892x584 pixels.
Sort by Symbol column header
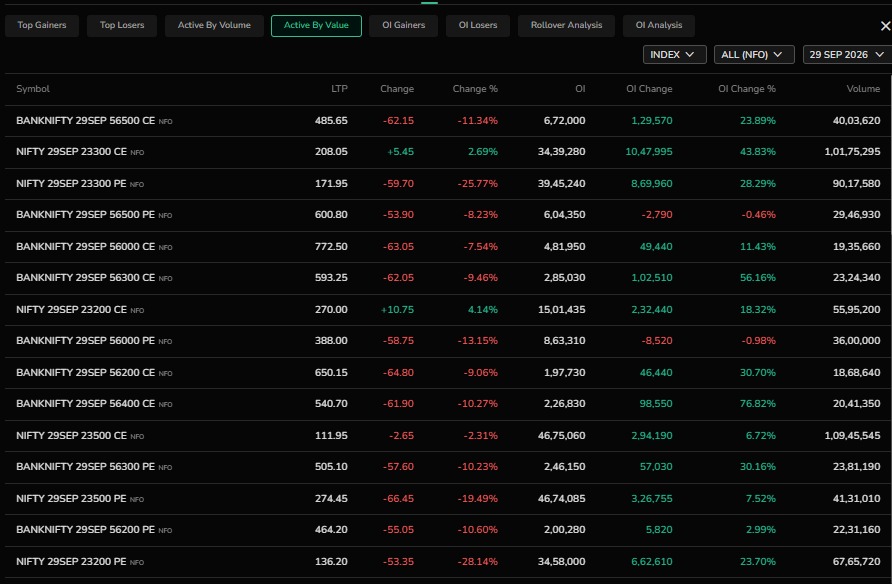32,89
